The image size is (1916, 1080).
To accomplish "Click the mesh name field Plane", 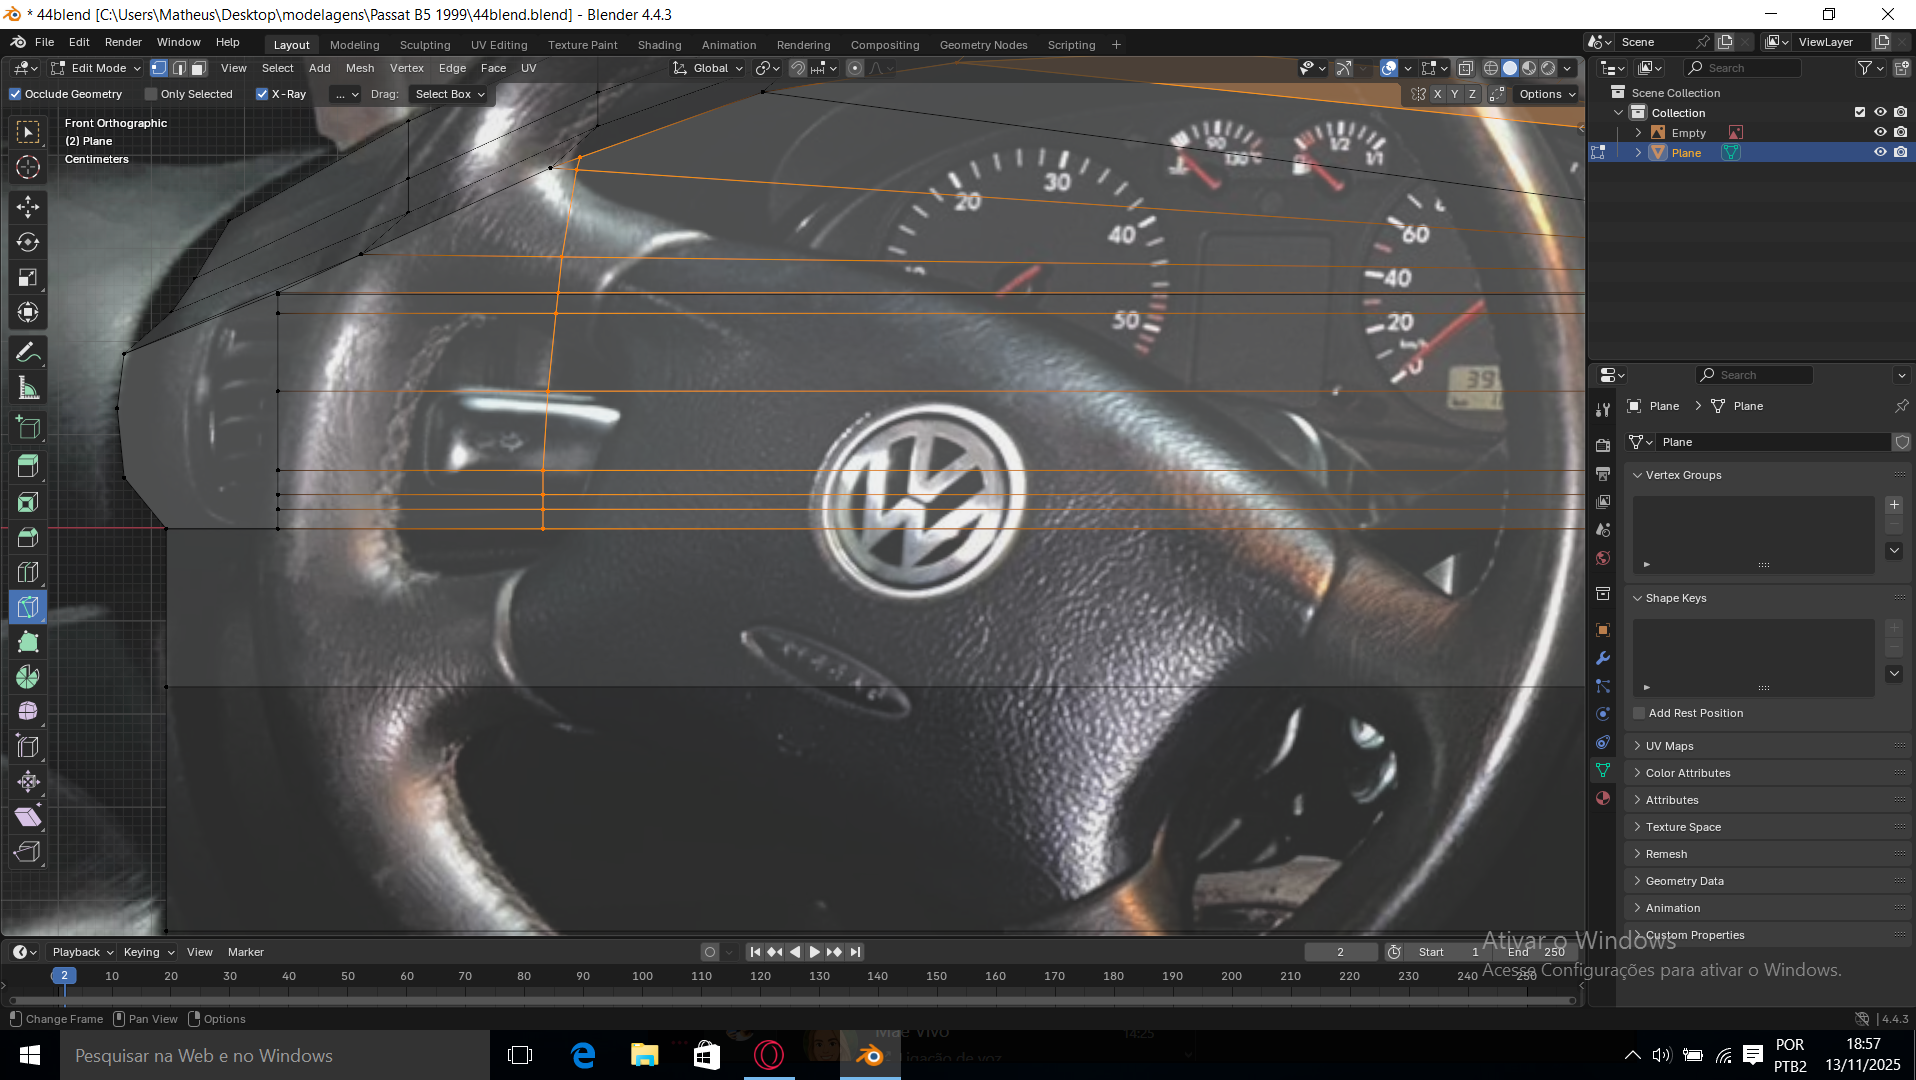I will 1774,442.
